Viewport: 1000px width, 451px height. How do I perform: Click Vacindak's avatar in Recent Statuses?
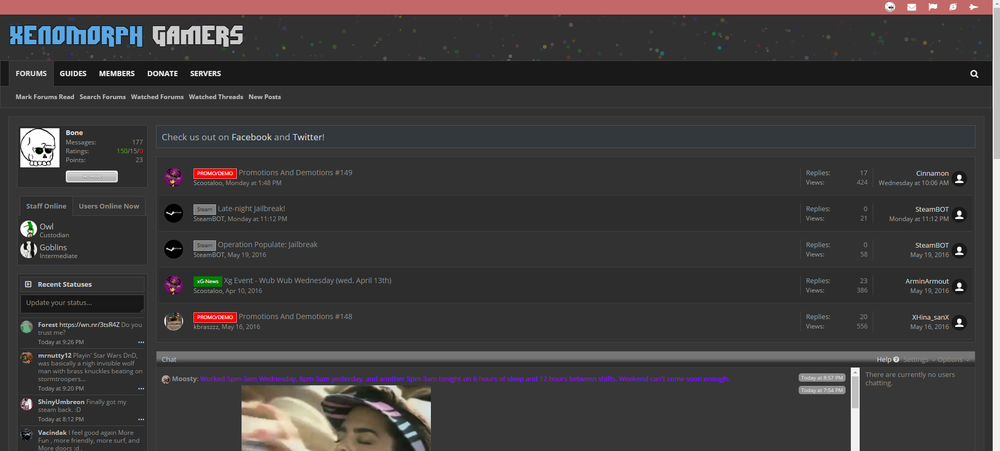(26, 434)
